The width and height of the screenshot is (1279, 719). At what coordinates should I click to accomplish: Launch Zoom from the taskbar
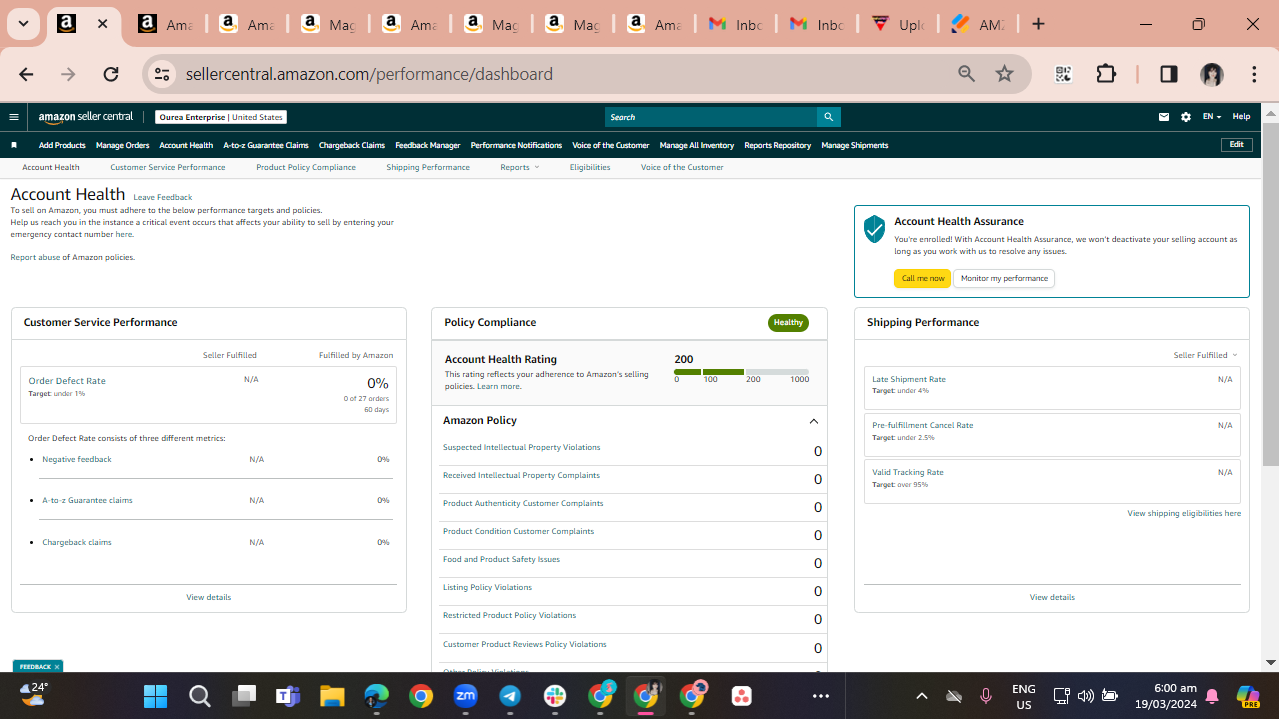pos(466,696)
